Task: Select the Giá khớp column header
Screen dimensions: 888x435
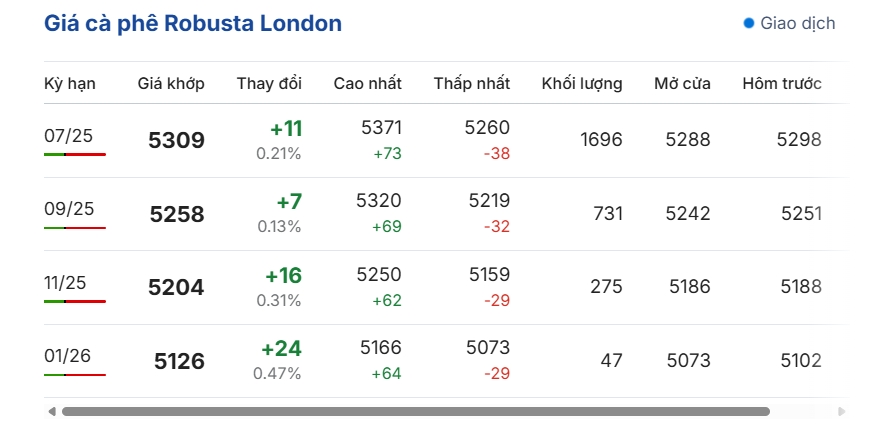Action: click(x=171, y=84)
